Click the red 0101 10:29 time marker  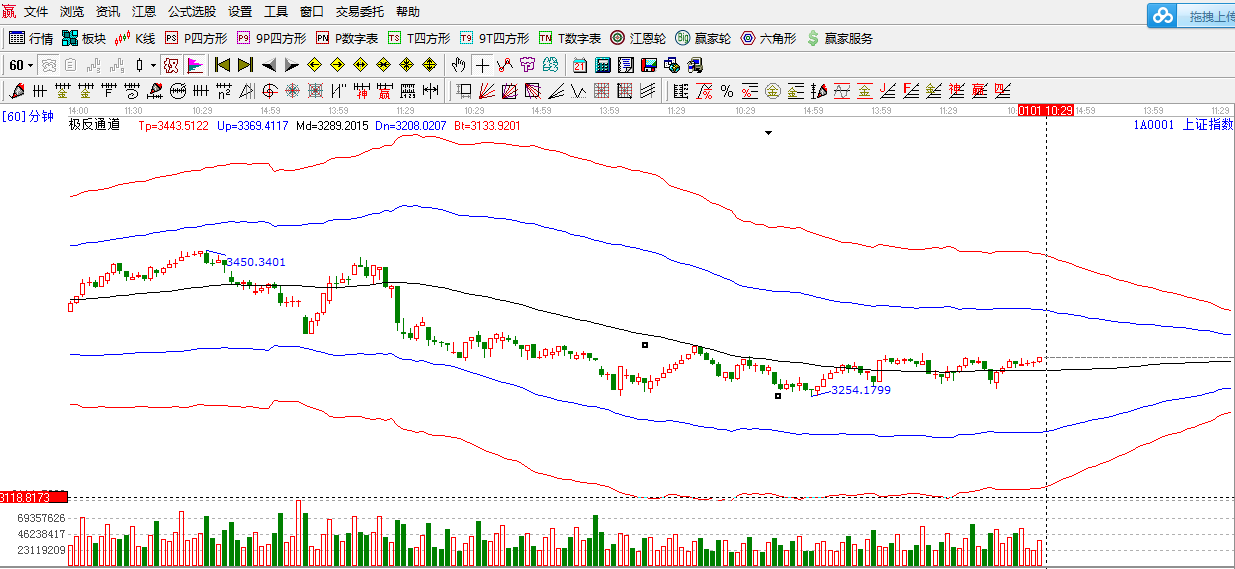click(1045, 110)
